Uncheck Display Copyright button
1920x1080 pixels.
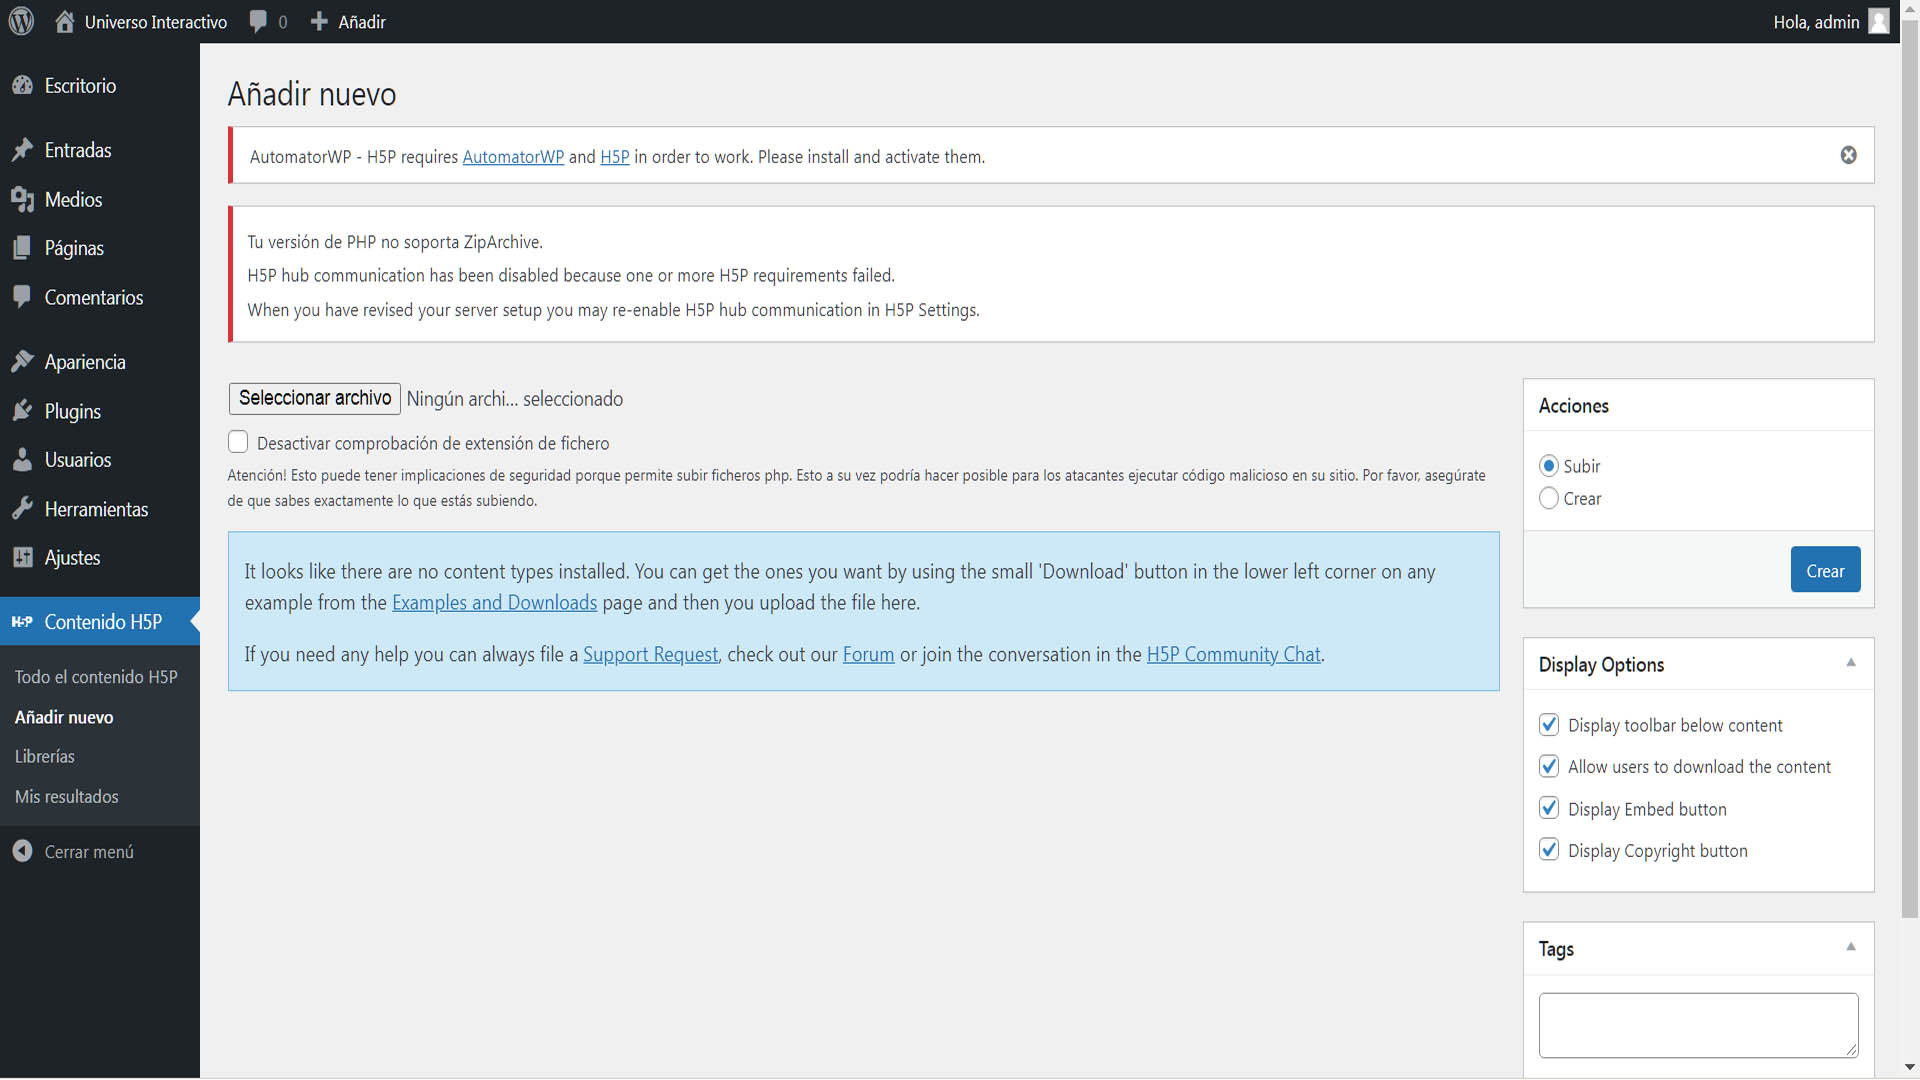pos(1549,850)
